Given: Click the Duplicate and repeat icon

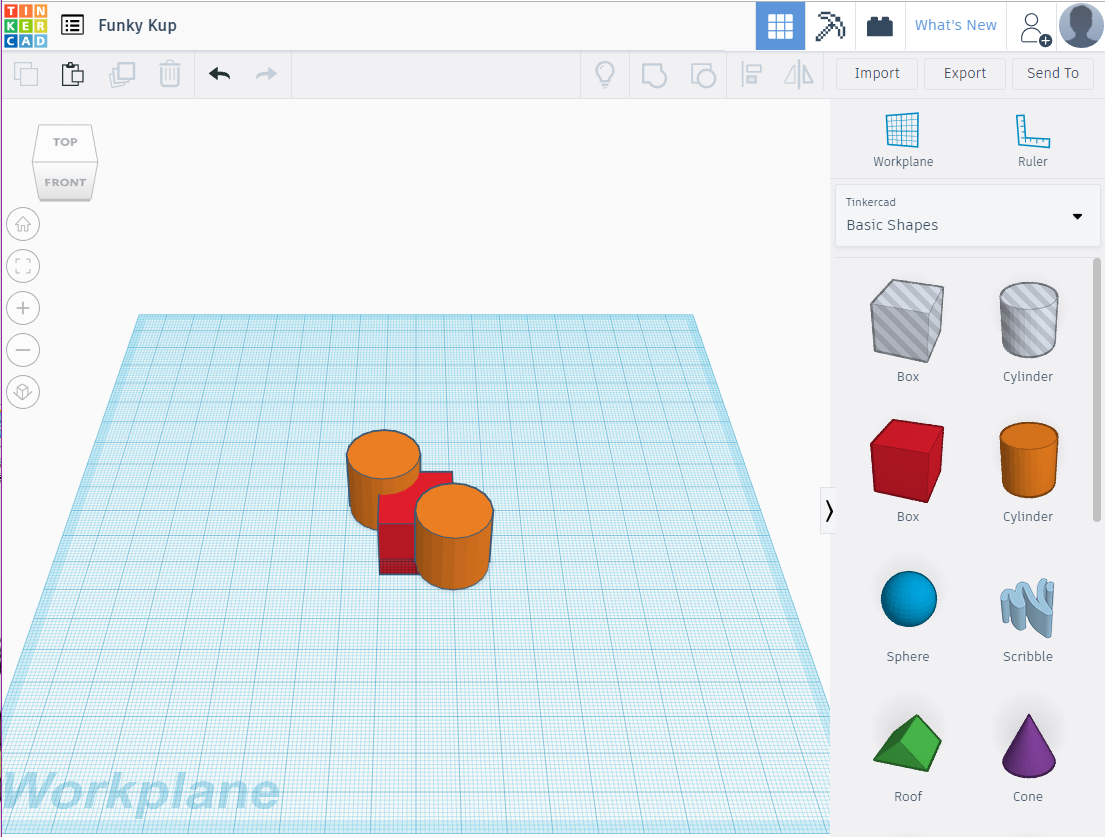Looking at the screenshot, I should tap(122, 74).
